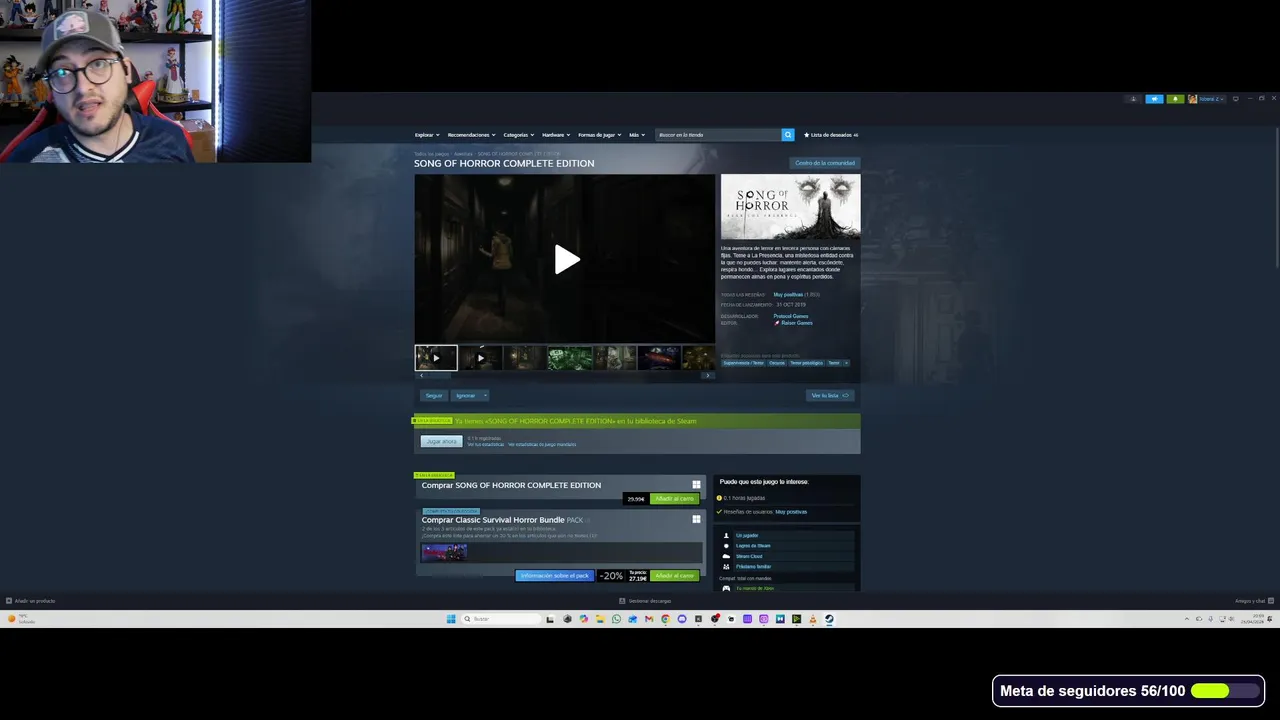Add Song of Horror Complete Edition to cart

pyautogui.click(x=674, y=498)
